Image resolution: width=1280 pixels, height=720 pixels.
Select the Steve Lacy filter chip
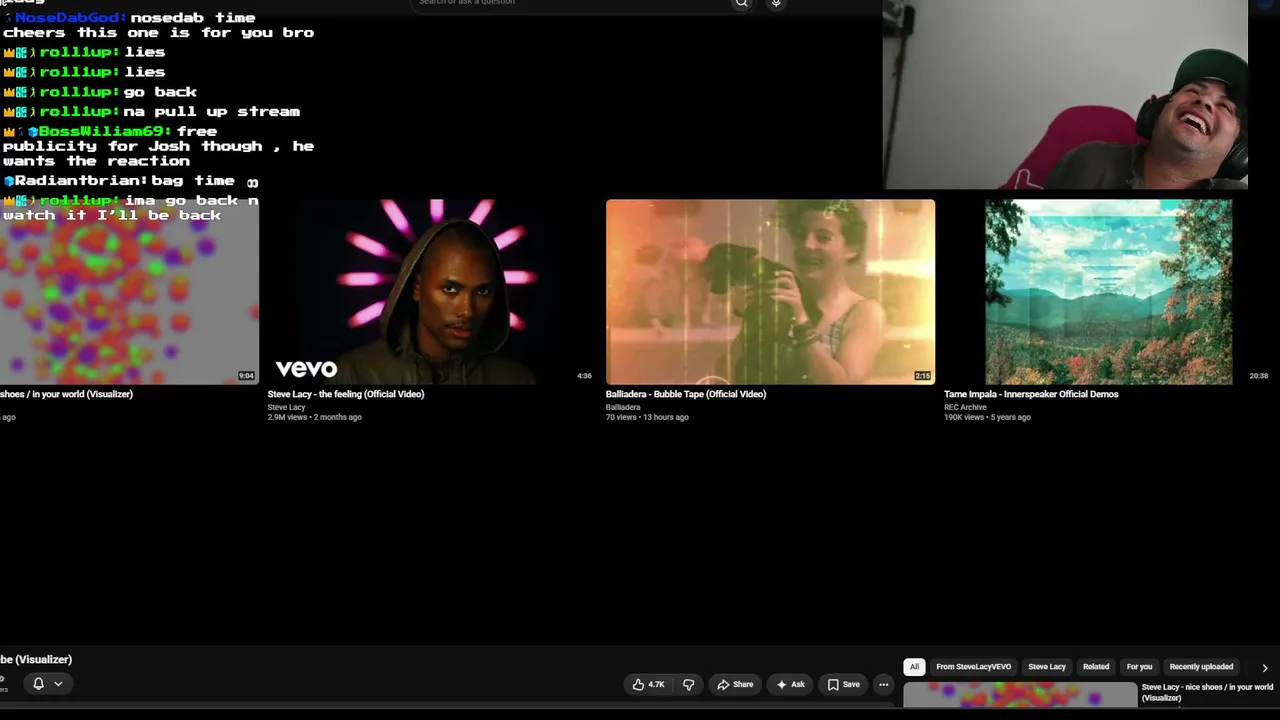(1047, 667)
